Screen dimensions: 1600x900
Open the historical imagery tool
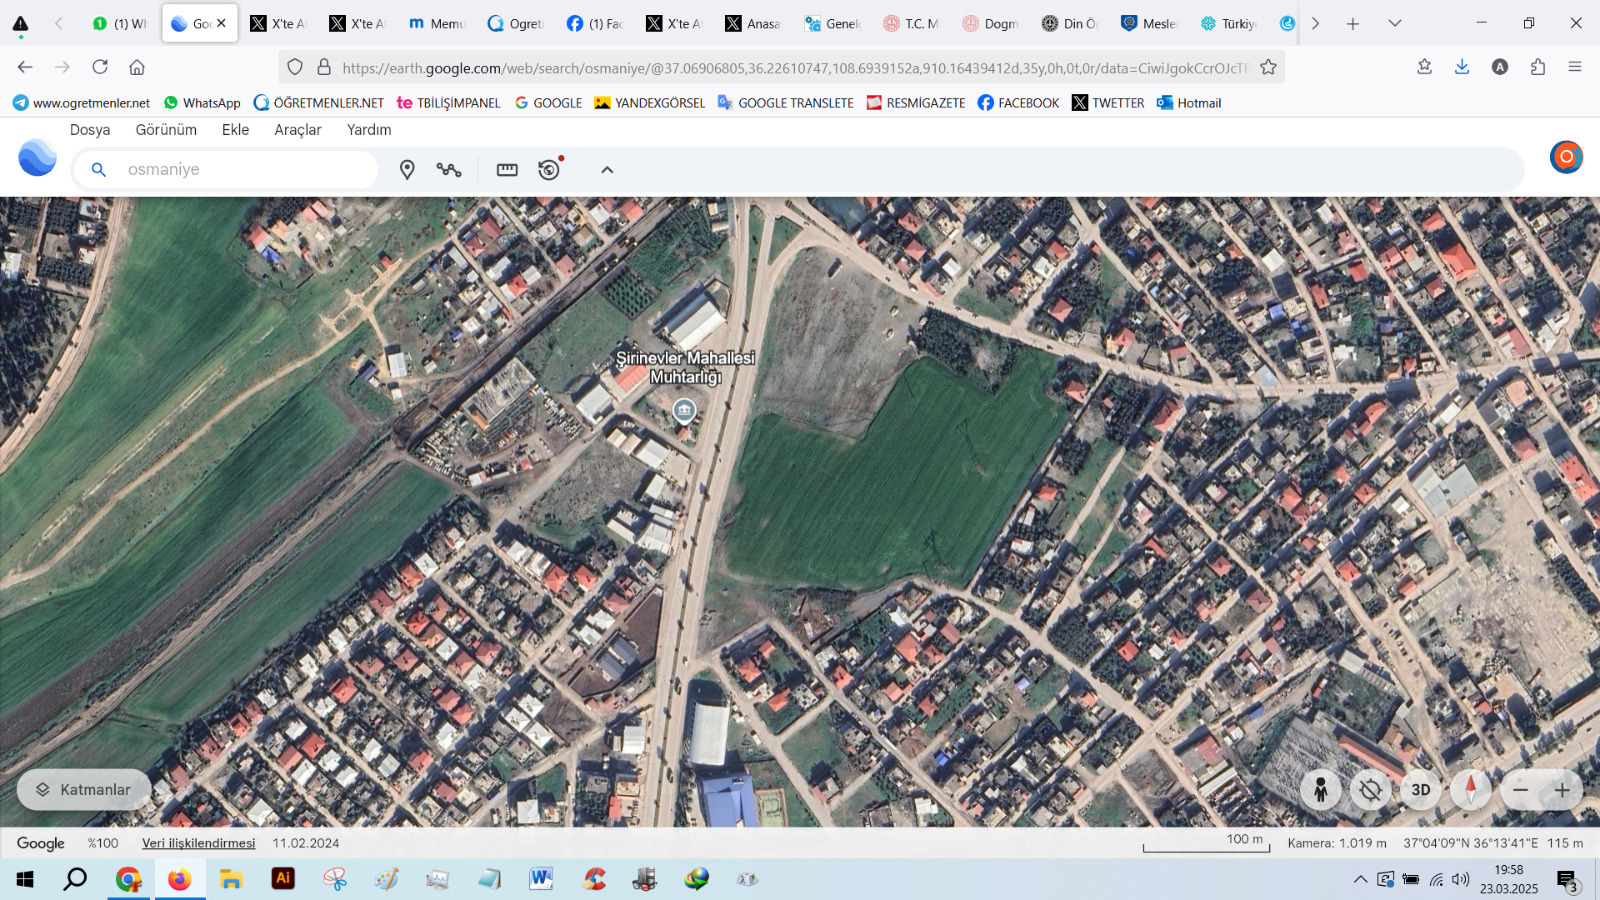[x=549, y=170]
